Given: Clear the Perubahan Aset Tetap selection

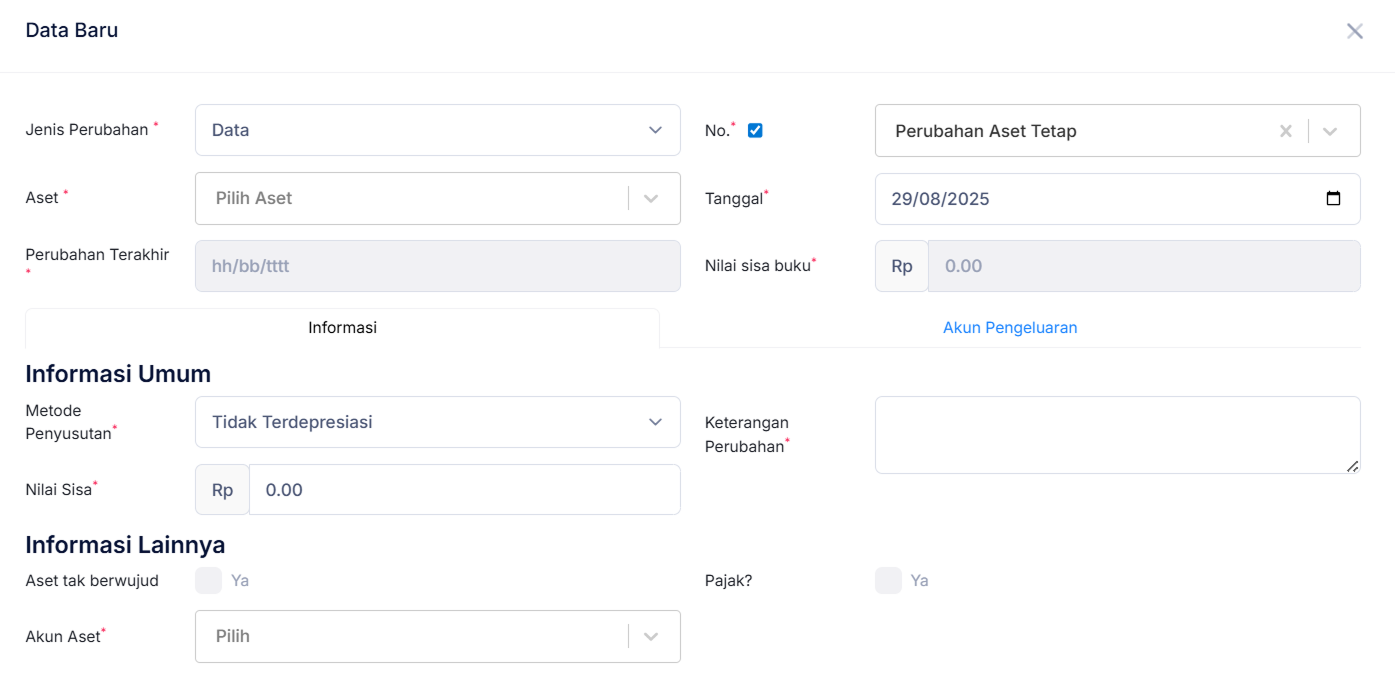Looking at the screenshot, I should point(1286,131).
